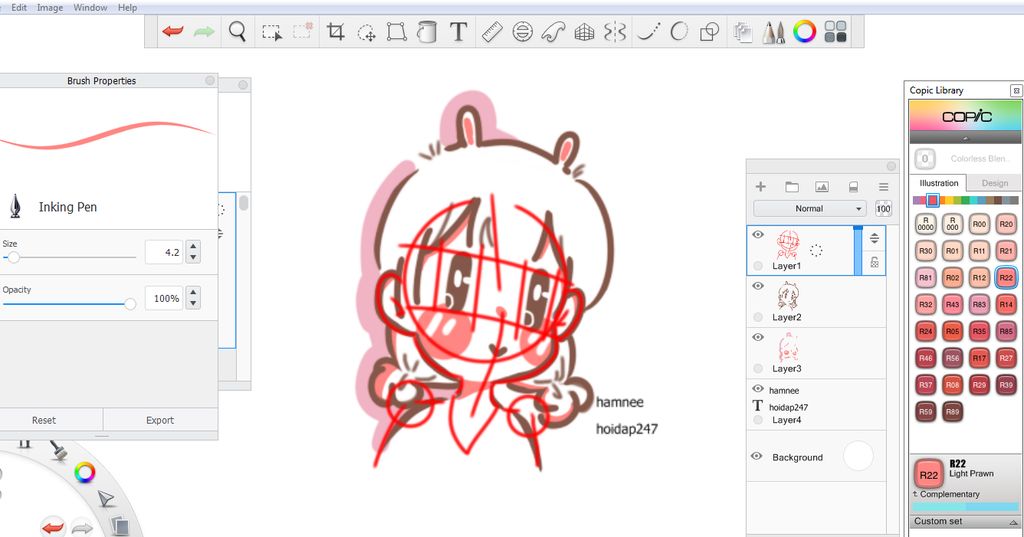Hide Layer1 with its eye icon
The height and width of the screenshot is (537, 1024).
click(758, 235)
